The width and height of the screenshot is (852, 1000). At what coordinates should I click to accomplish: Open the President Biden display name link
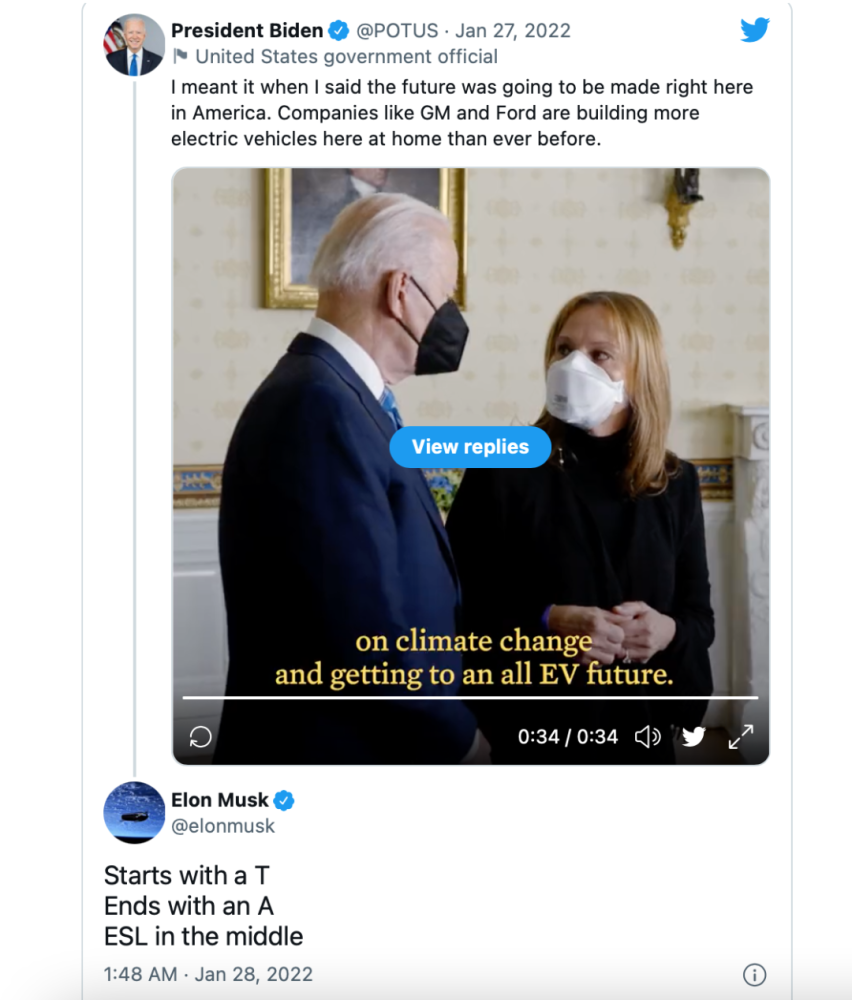point(247,31)
